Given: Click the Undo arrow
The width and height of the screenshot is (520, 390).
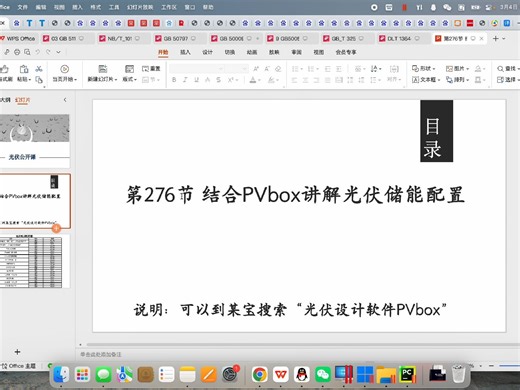Looking at the screenshot, I should (x=38, y=52).
